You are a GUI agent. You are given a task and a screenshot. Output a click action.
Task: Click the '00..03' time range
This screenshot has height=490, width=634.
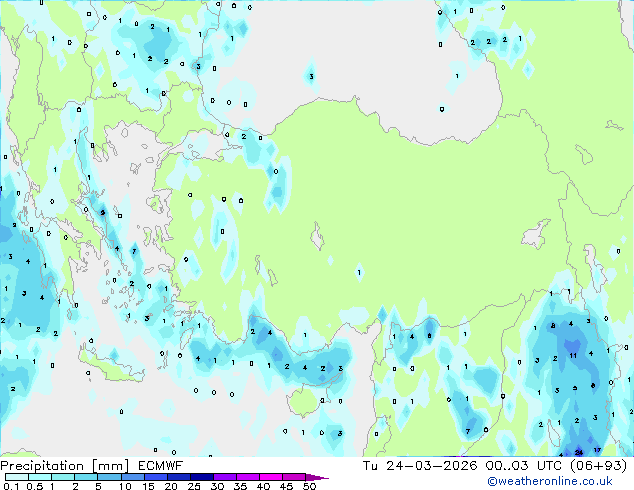507,466
